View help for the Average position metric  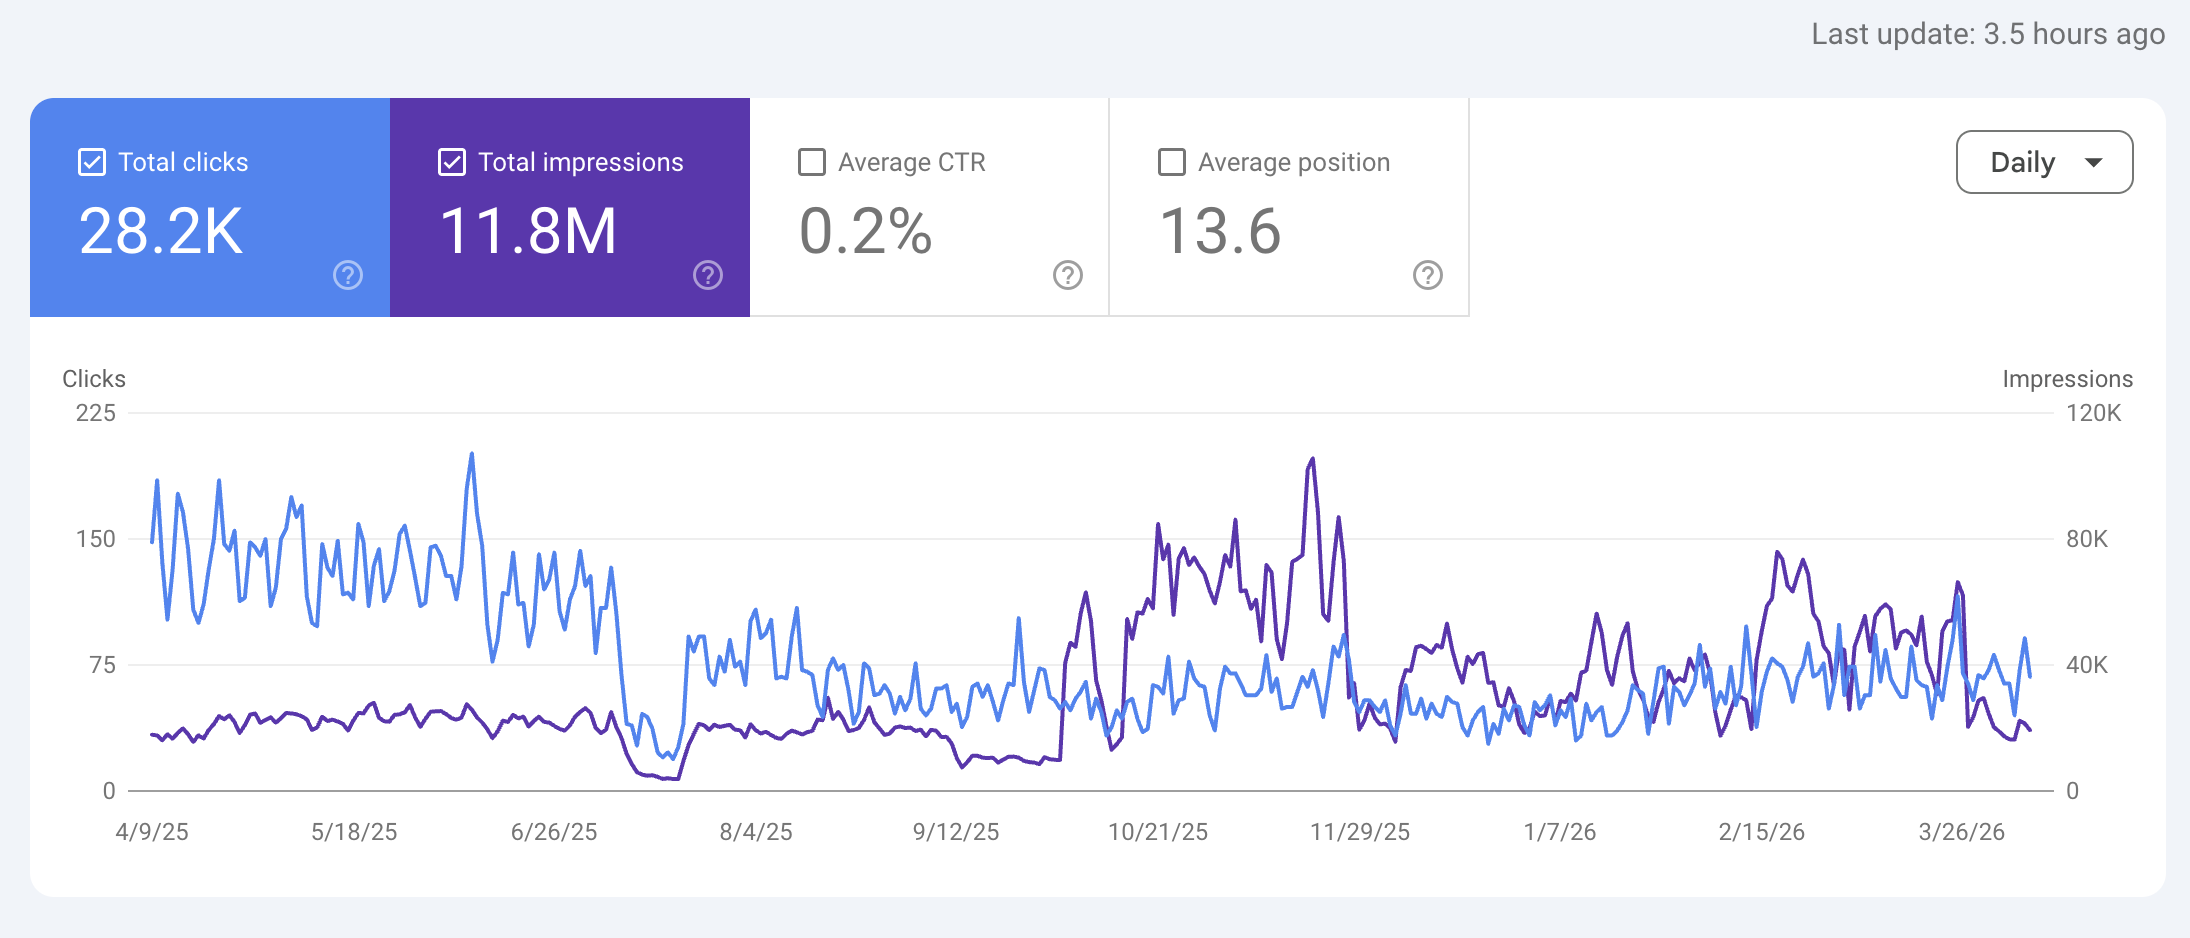tap(1427, 273)
